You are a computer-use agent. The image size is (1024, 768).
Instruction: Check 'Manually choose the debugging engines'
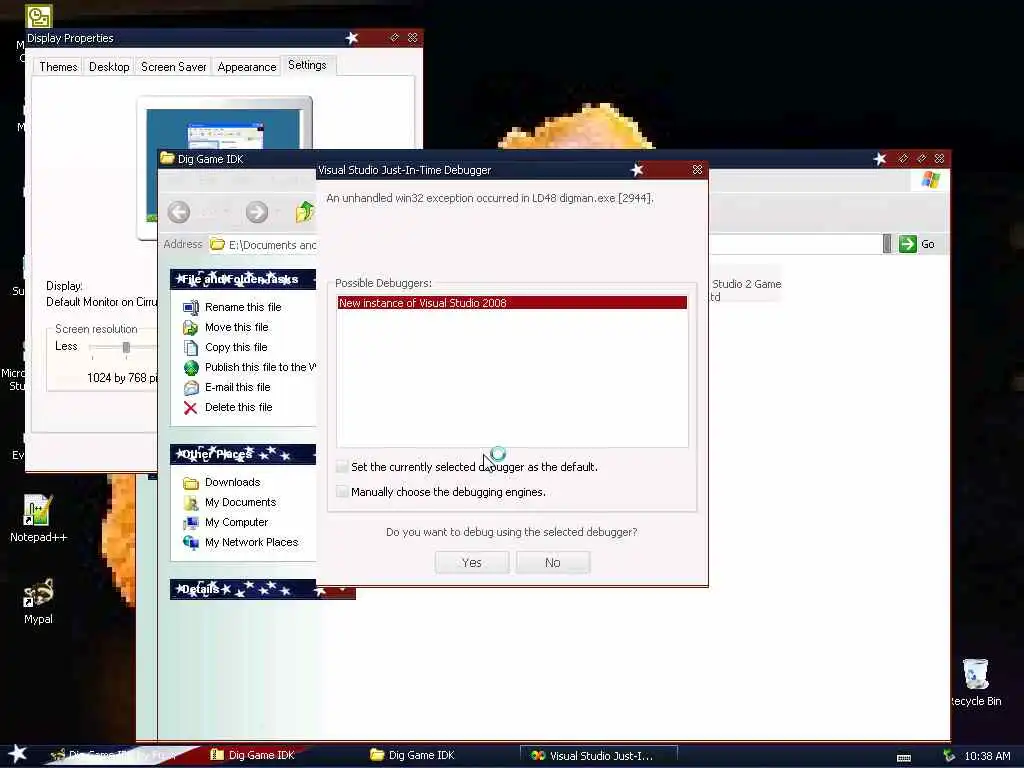pyautogui.click(x=342, y=492)
